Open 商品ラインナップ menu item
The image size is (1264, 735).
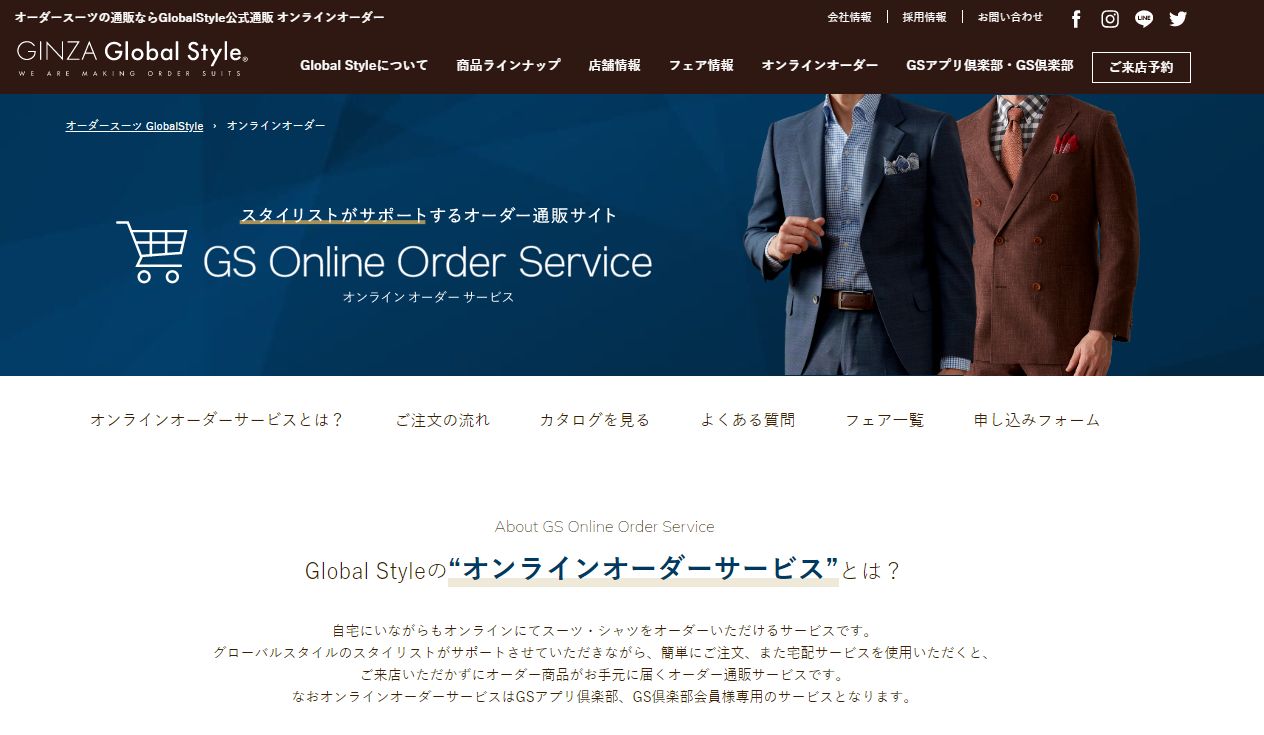click(508, 65)
